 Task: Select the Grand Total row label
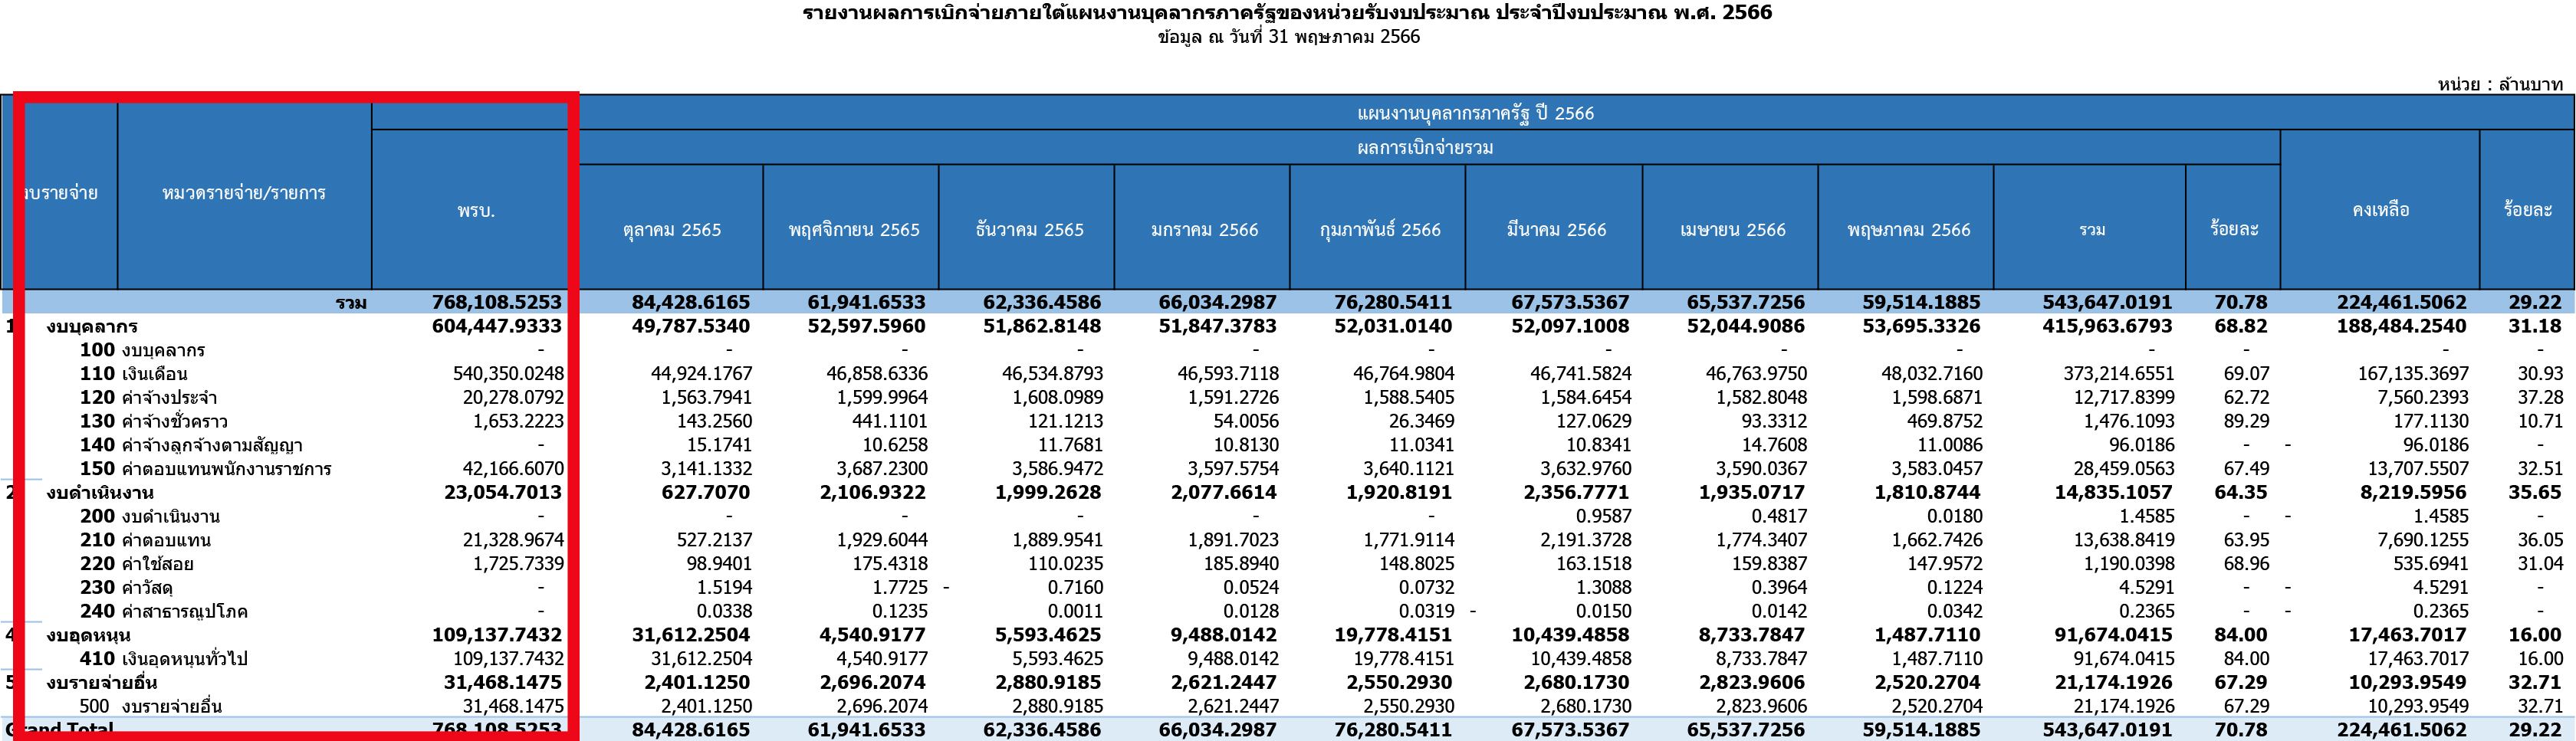coord(60,729)
